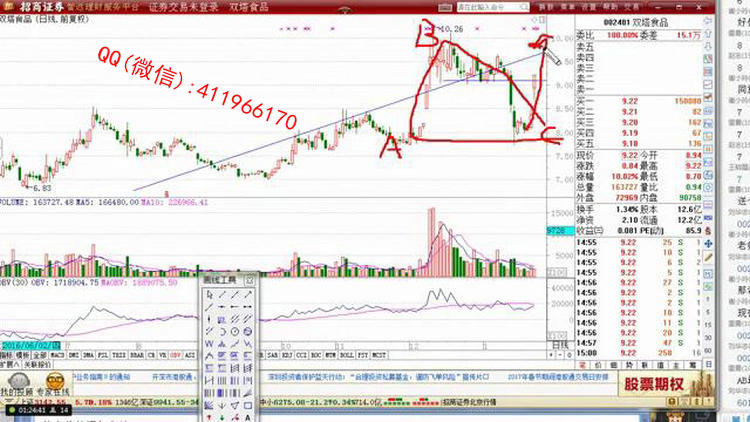The height and width of the screenshot is (422, 750).
Task: Click the 买一 9.22 bid row
Action: [x=640, y=101]
